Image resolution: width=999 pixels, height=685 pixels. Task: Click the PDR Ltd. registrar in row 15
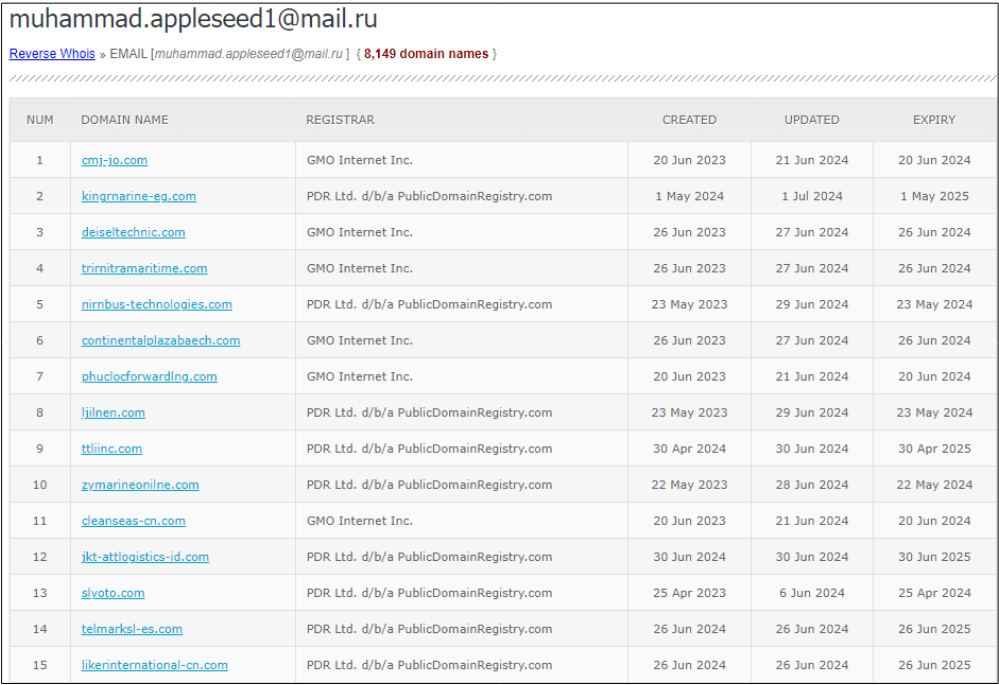(x=429, y=665)
